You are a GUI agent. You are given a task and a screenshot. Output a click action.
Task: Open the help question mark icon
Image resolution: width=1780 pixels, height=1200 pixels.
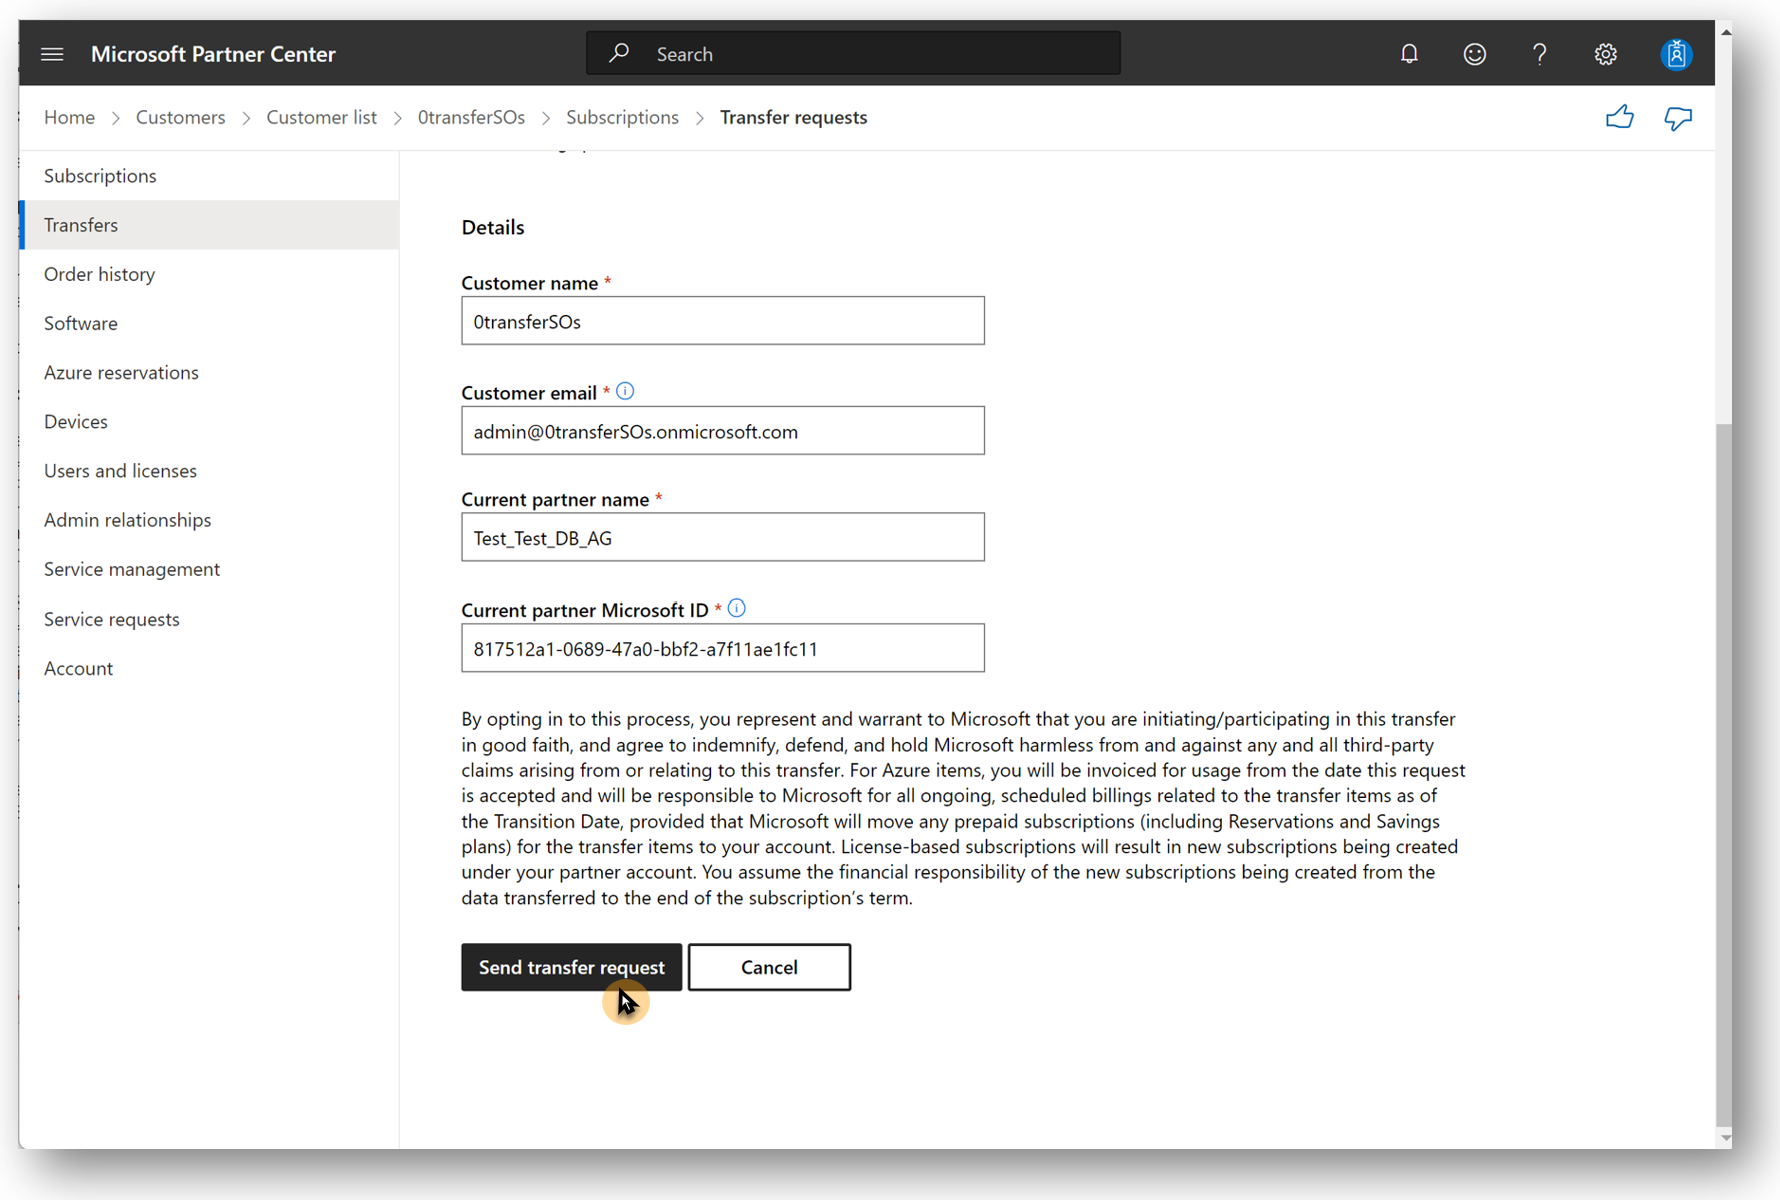pos(1539,54)
